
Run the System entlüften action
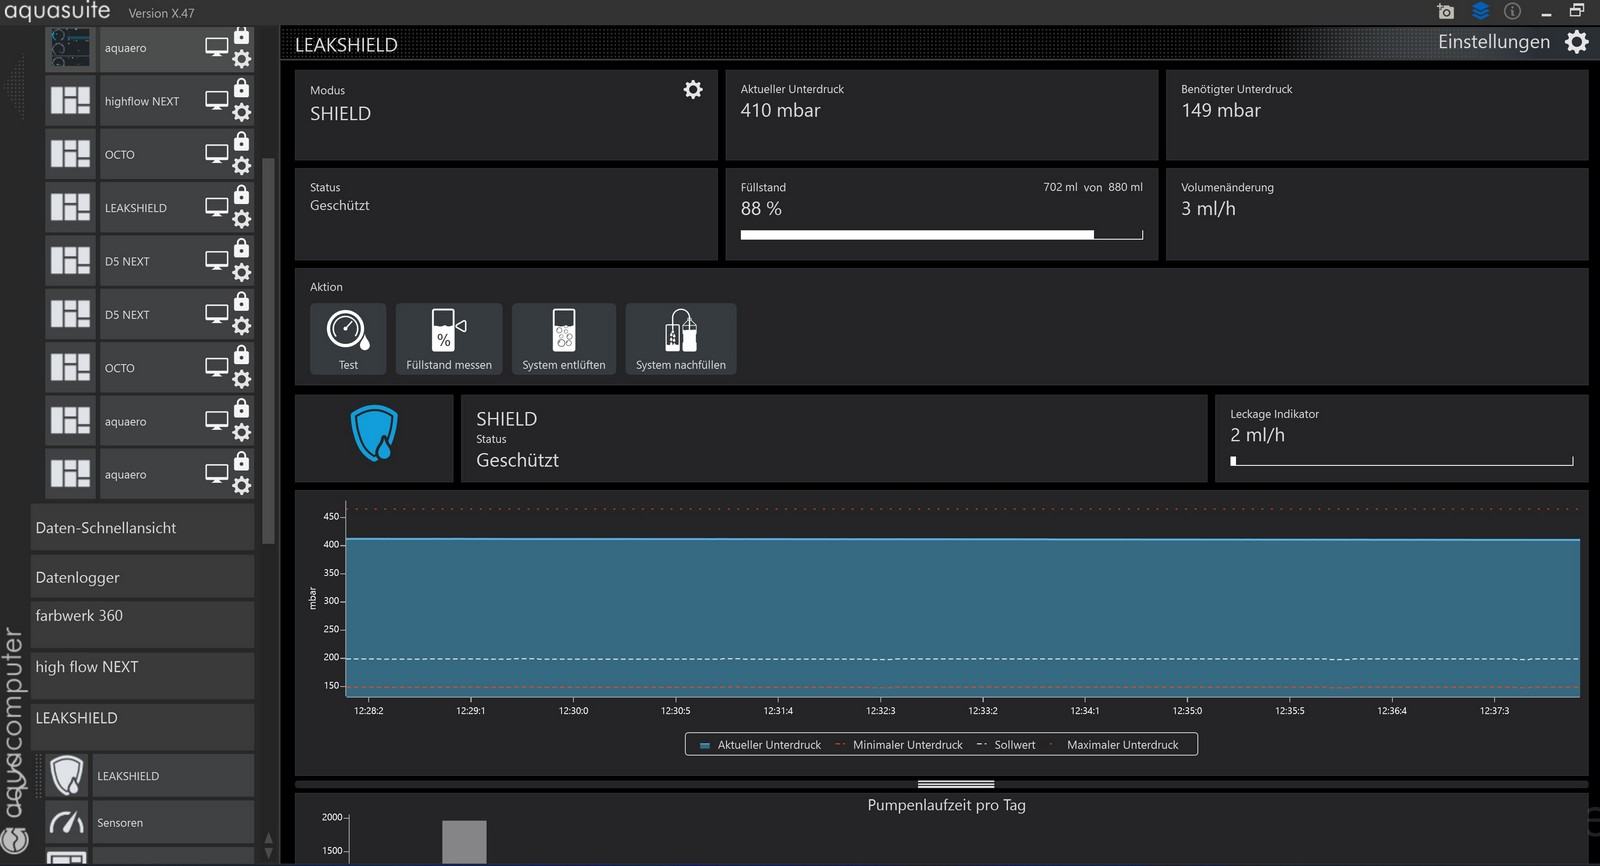point(564,339)
